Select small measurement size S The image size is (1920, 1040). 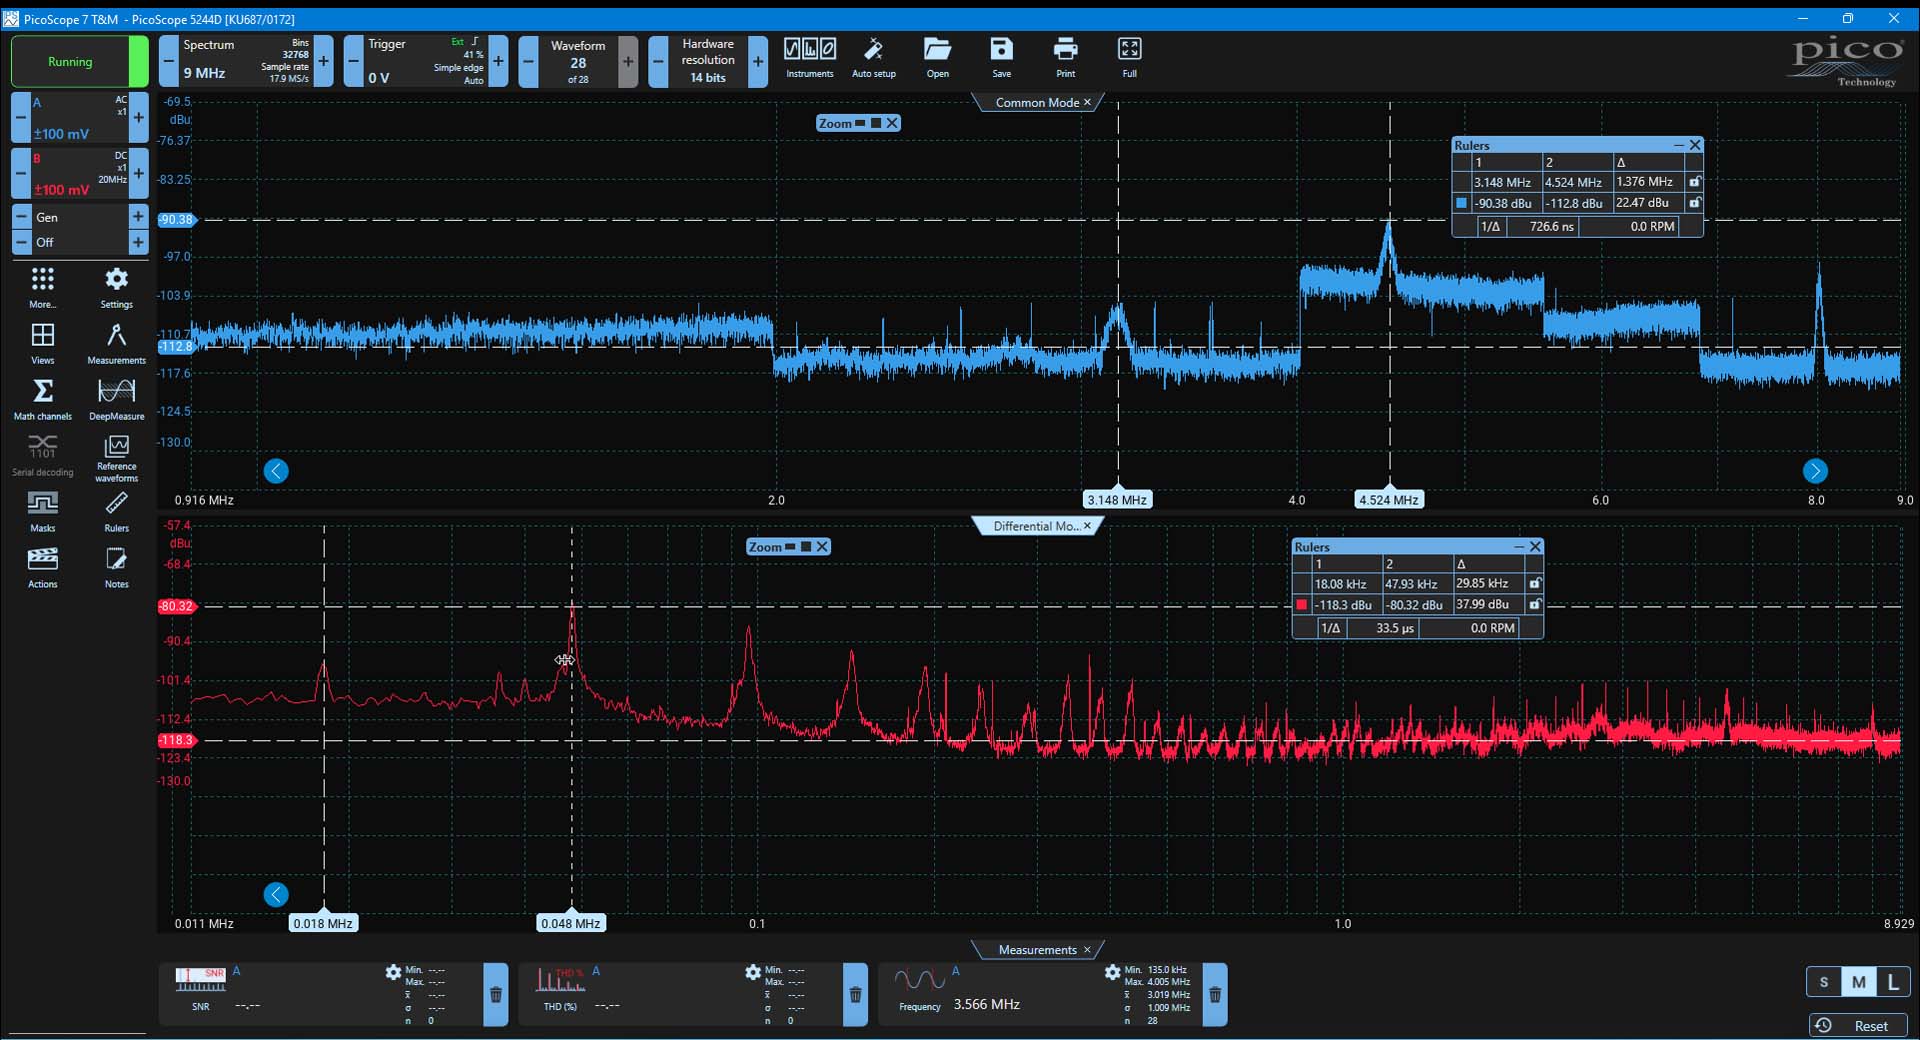tap(1824, 982)
